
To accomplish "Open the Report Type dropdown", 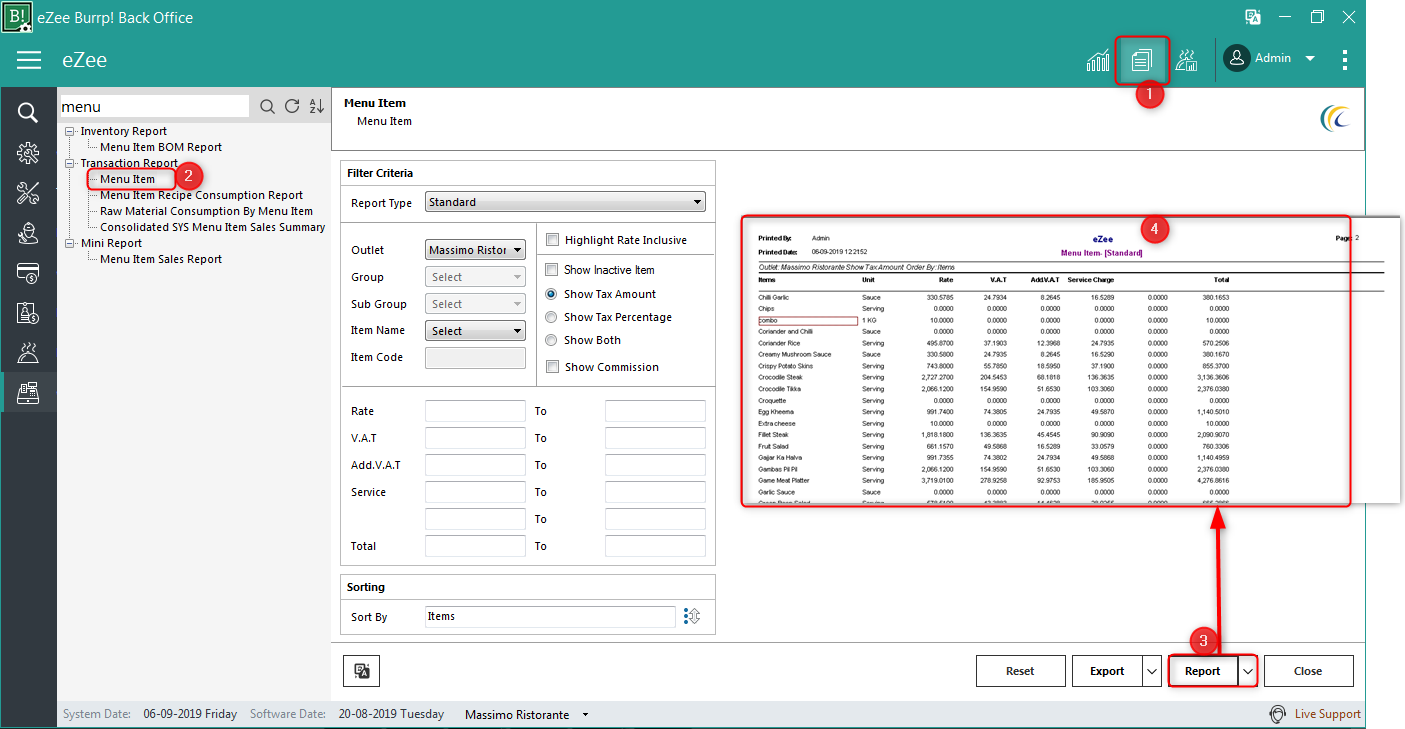I will (565, 202).
